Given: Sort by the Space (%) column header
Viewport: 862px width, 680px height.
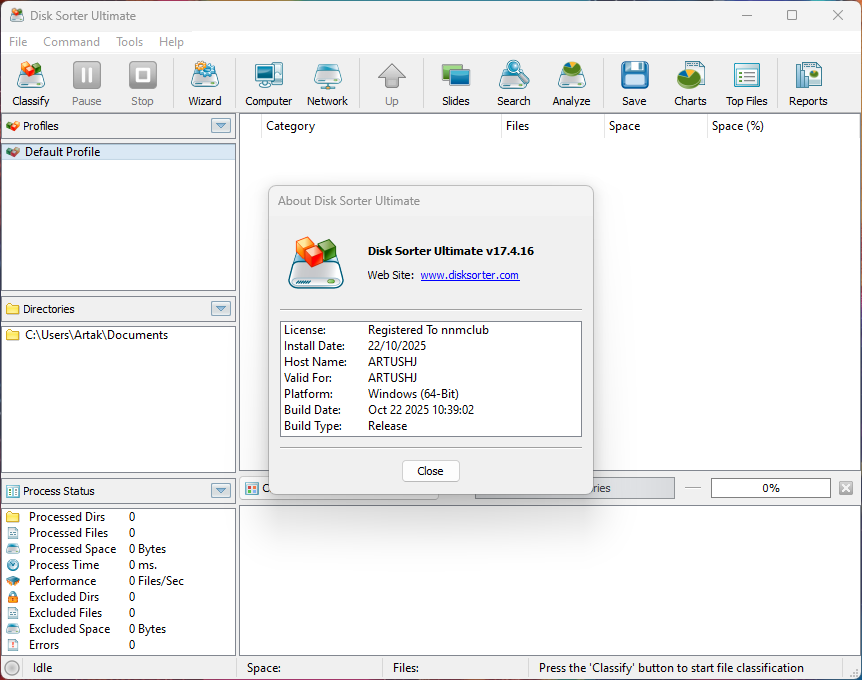Looking at the screenshot, I should (x=782, y=126).
